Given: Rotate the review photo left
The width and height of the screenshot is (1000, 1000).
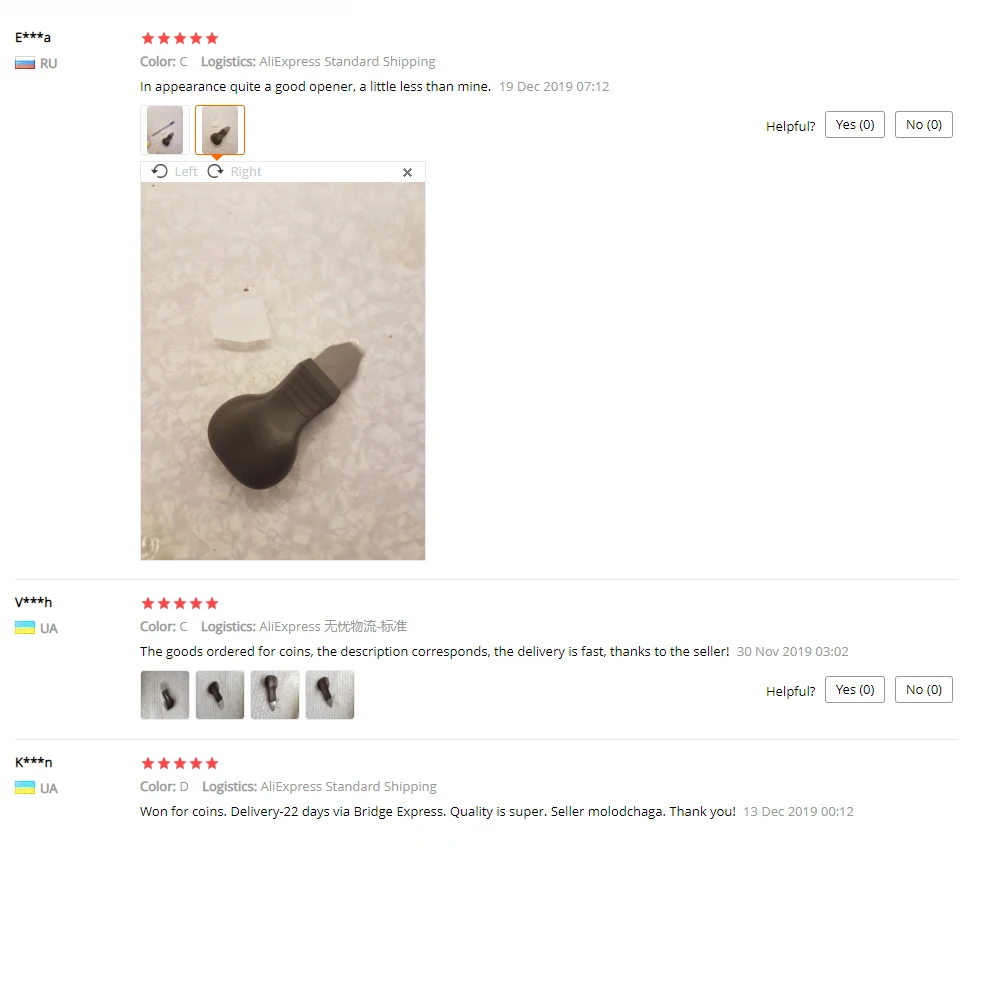Looking at the screenshot, I should pos(175,172).
